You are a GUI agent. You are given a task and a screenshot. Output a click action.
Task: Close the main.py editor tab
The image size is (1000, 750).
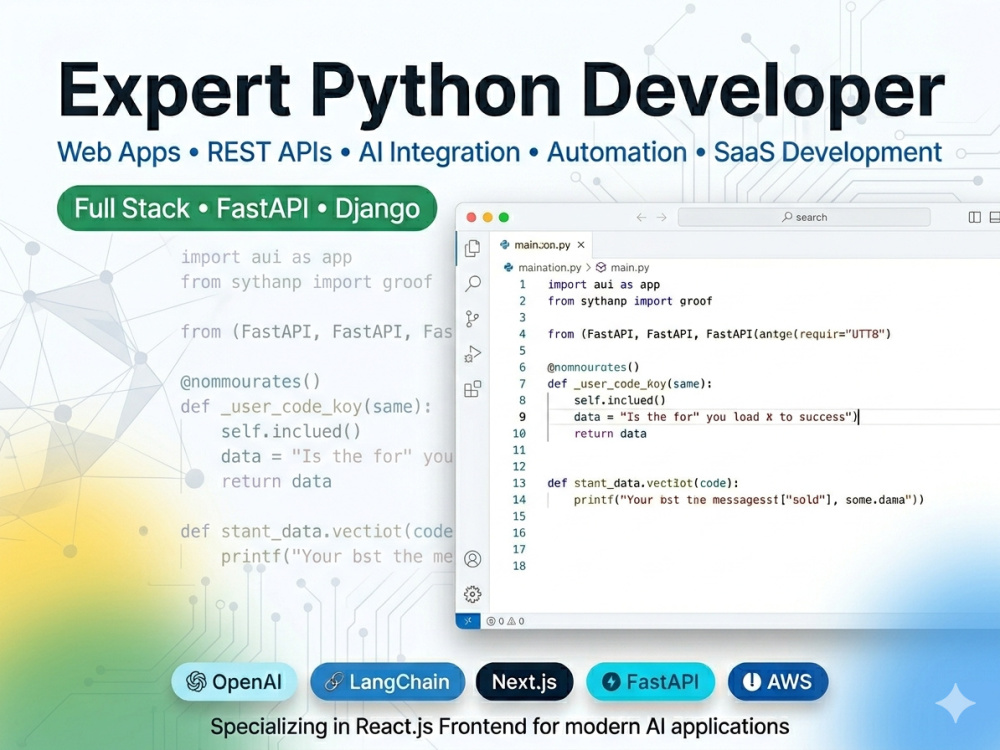(x=581, y=245)
